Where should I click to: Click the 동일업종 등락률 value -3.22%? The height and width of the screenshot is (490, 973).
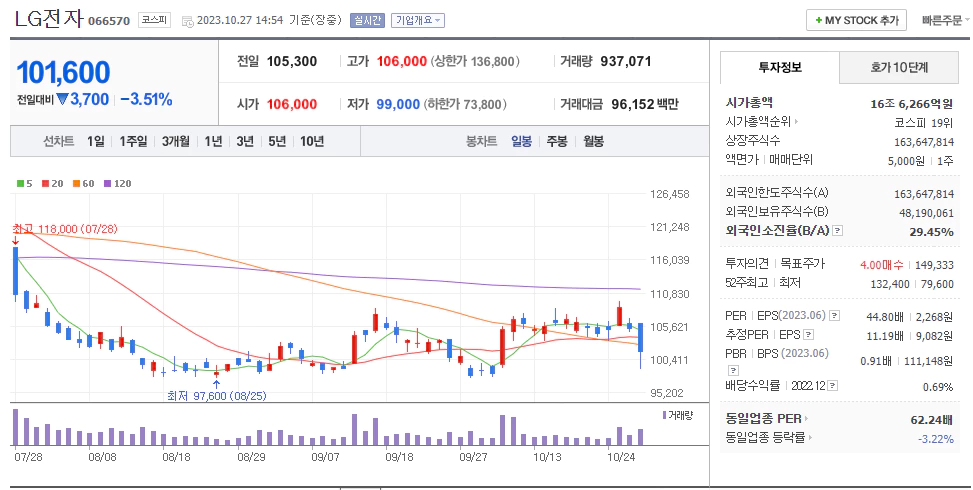click(936, 439)
